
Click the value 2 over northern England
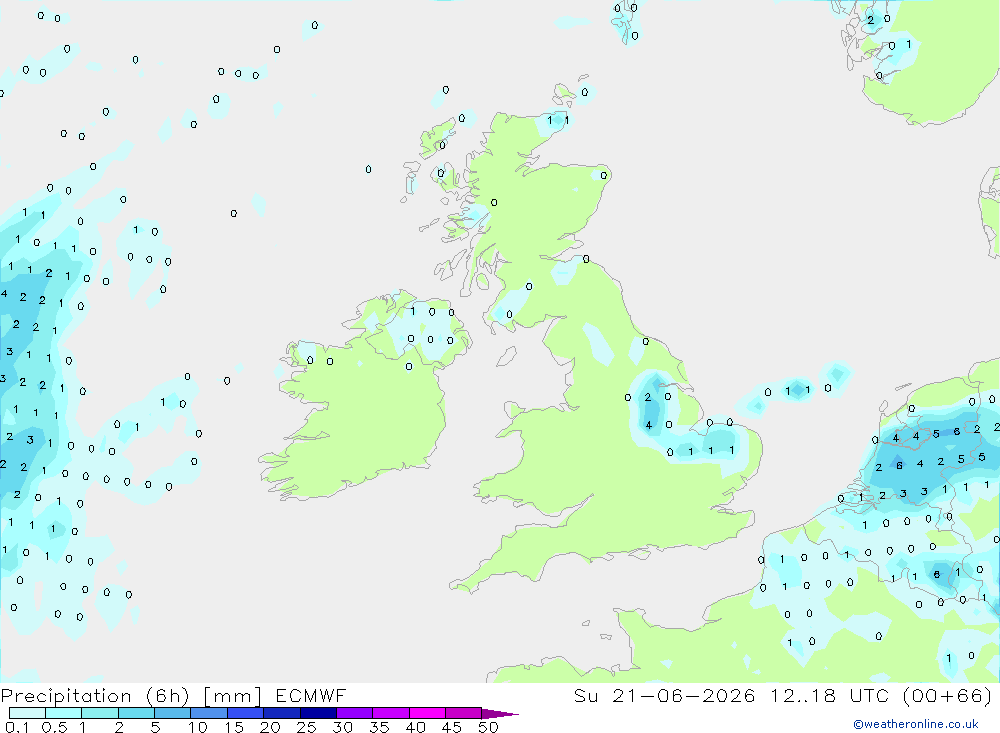click(x=647, y=397)
